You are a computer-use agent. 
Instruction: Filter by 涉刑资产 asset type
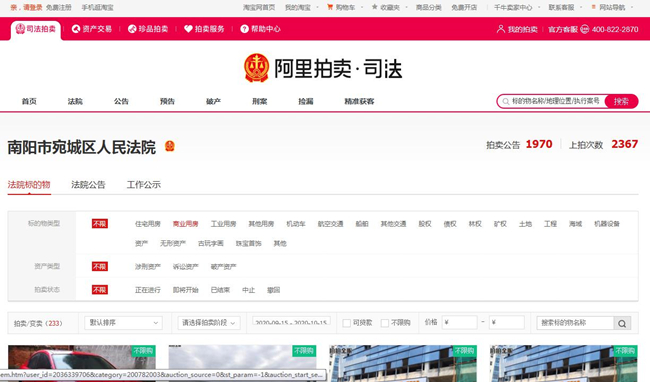[148, 267]
